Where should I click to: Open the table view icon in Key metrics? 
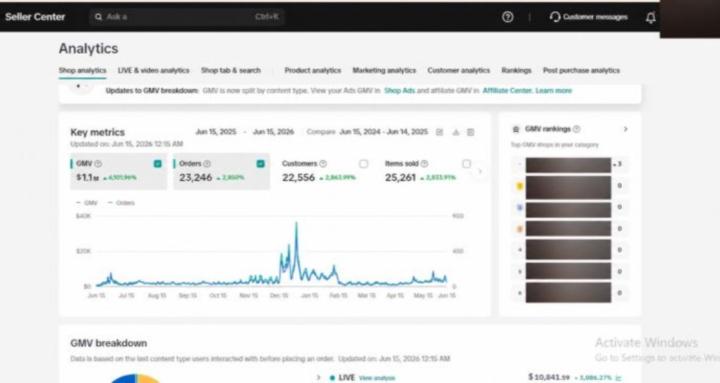point(471,132)
